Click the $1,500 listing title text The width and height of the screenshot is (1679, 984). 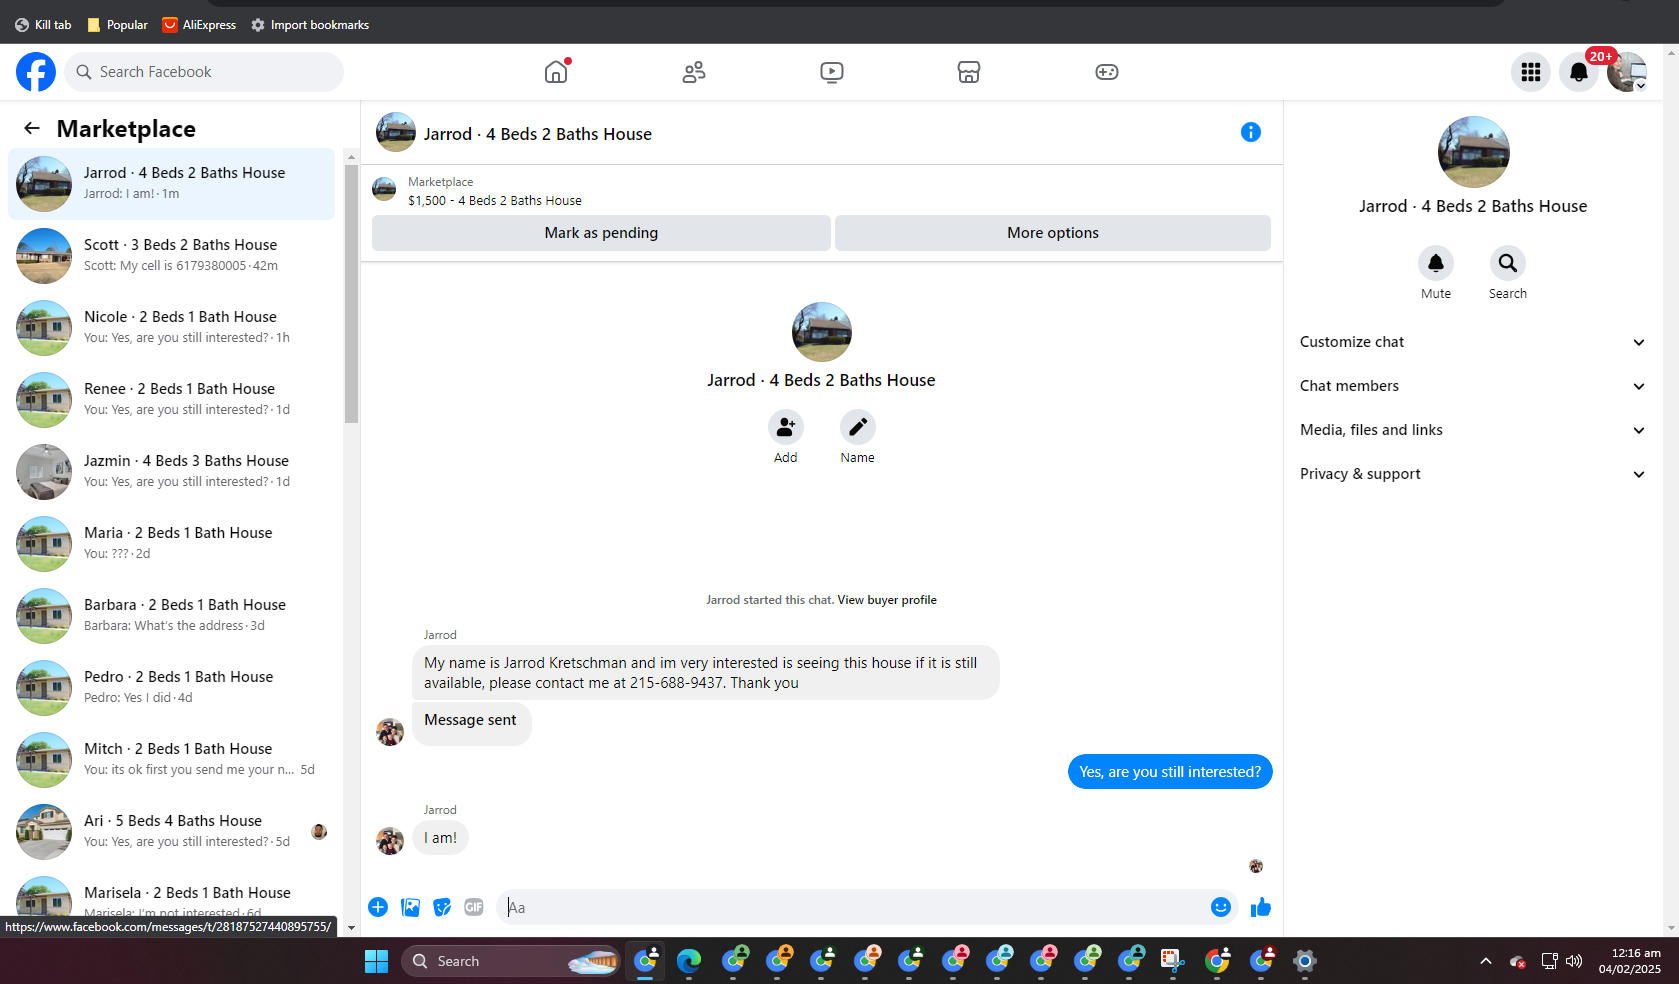tap(495, 201)
